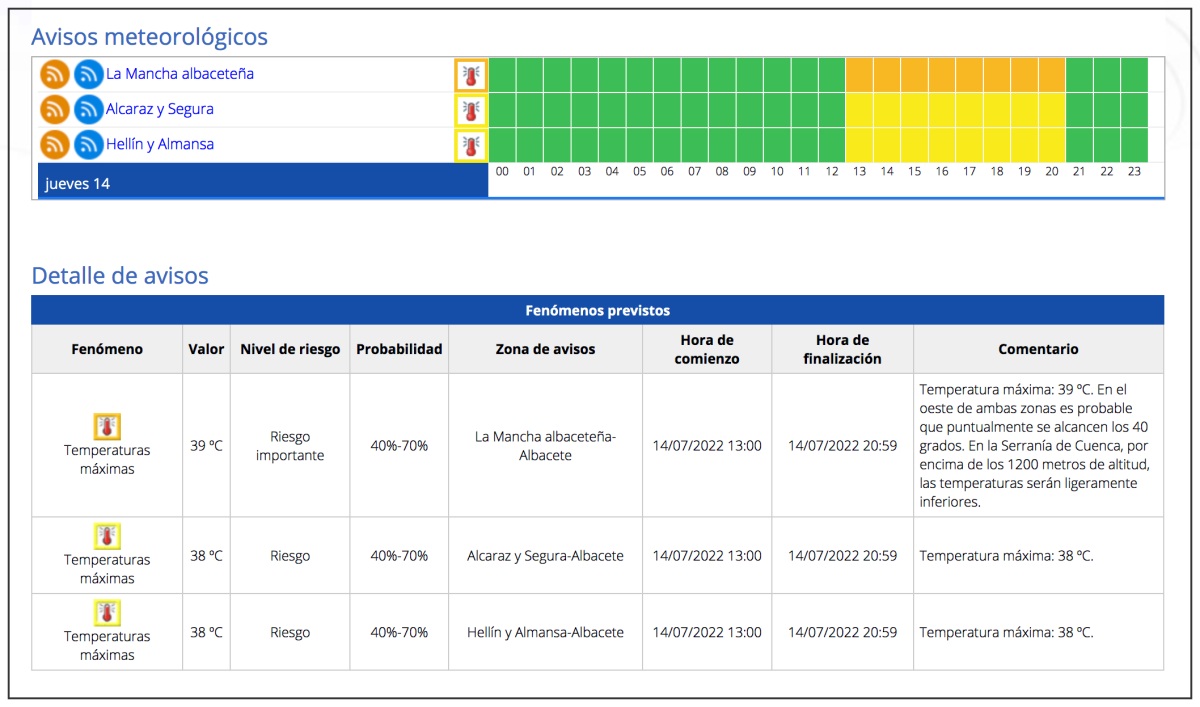Click orange-bordered thermometer icon in La Mancha timeline row
This screenshot has height=707, width=1200.
pos(471,75)
